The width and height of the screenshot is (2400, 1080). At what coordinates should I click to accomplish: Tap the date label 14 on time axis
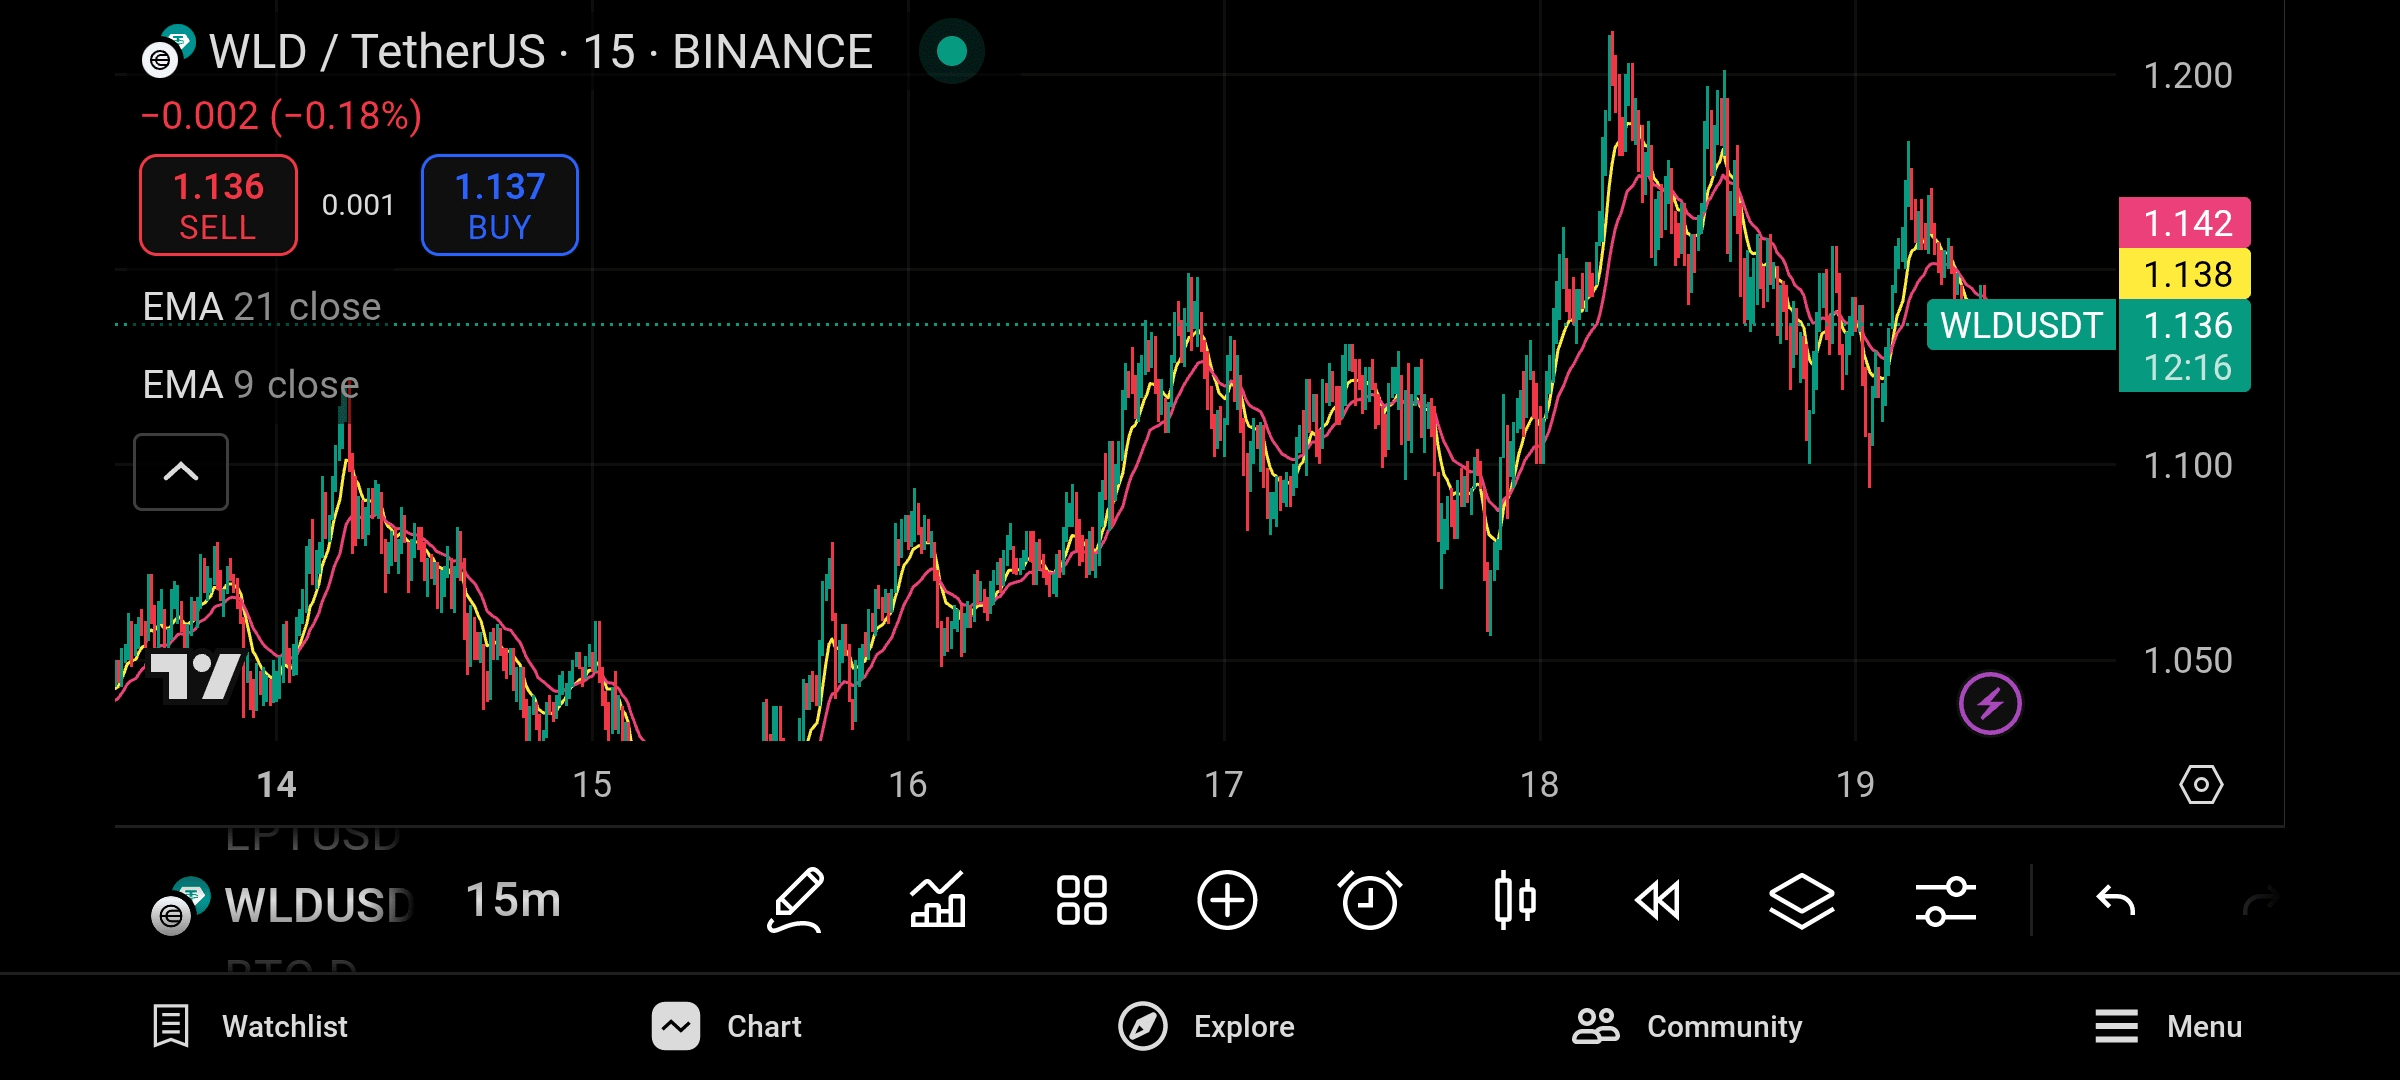pos(276,785)
